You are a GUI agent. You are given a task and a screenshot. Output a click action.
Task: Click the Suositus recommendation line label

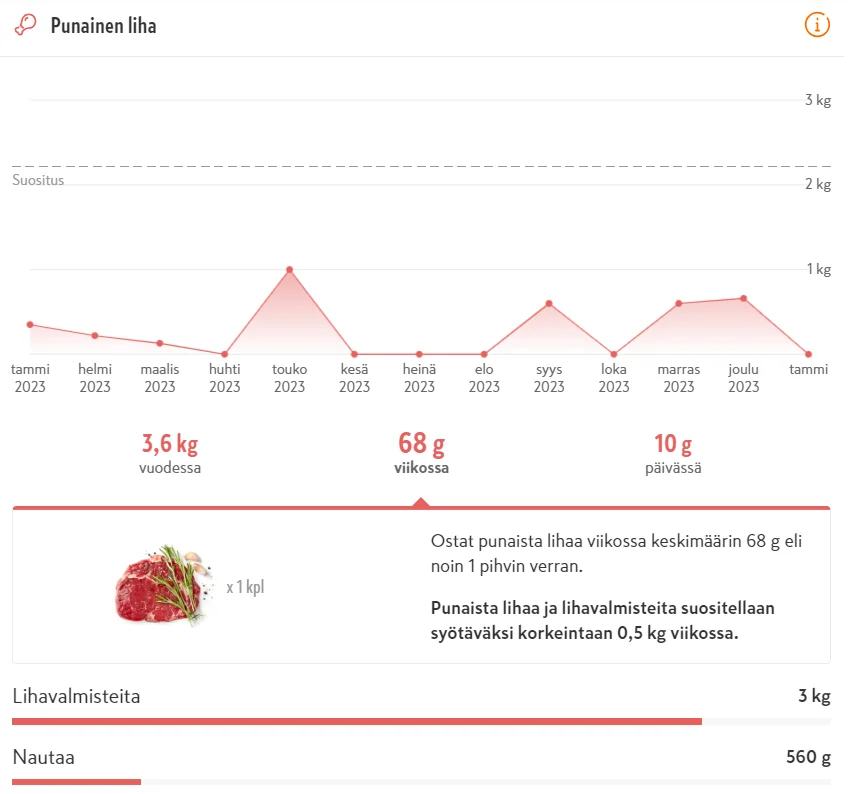coord(38,181)
